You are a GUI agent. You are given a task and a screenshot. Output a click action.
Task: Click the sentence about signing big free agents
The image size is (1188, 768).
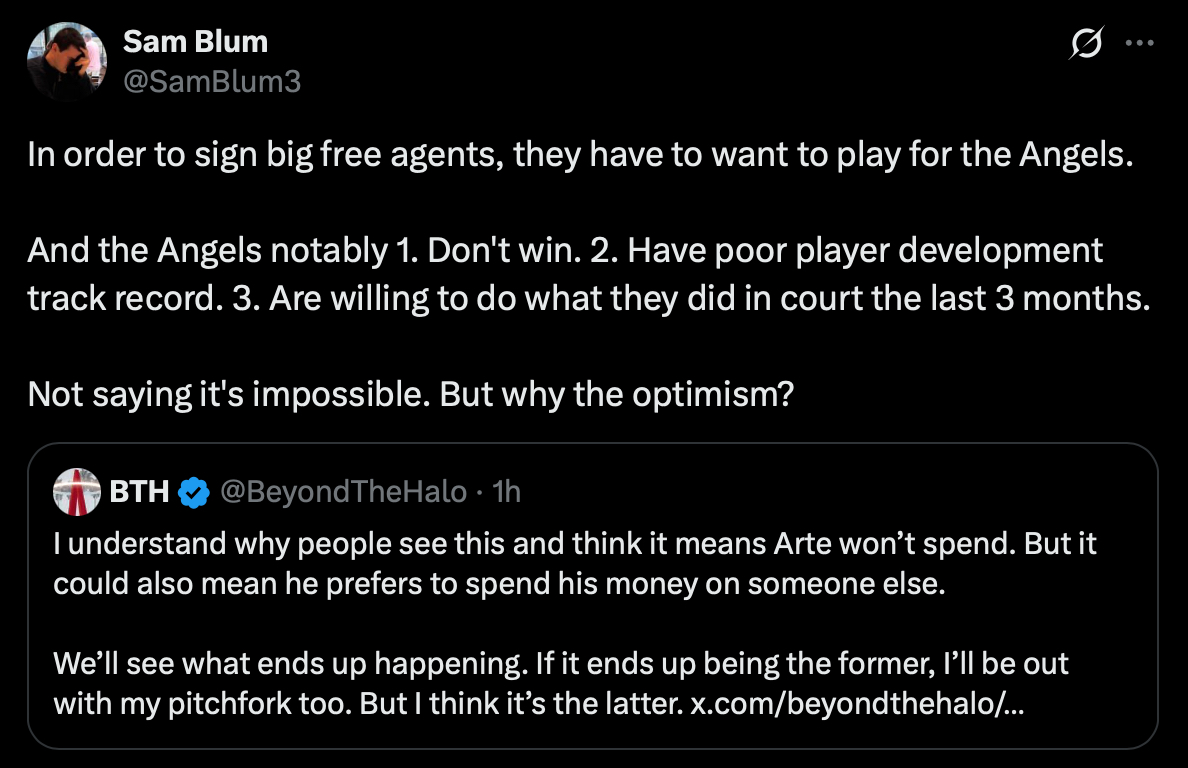click(580, 155)
